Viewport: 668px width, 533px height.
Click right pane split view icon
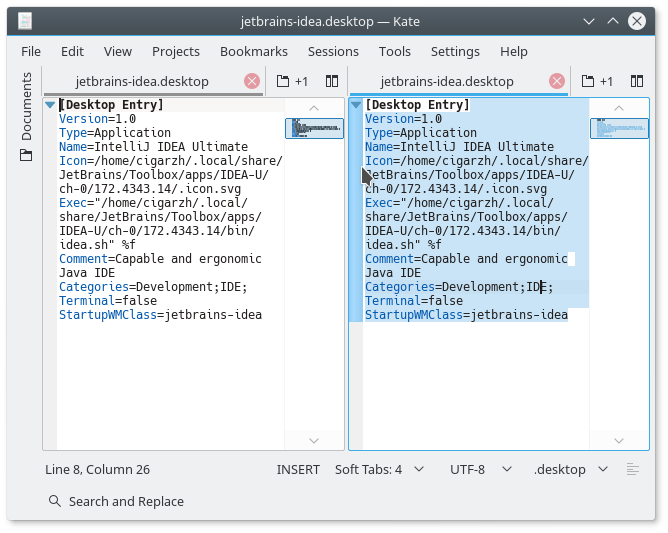[x=636, y=81]
